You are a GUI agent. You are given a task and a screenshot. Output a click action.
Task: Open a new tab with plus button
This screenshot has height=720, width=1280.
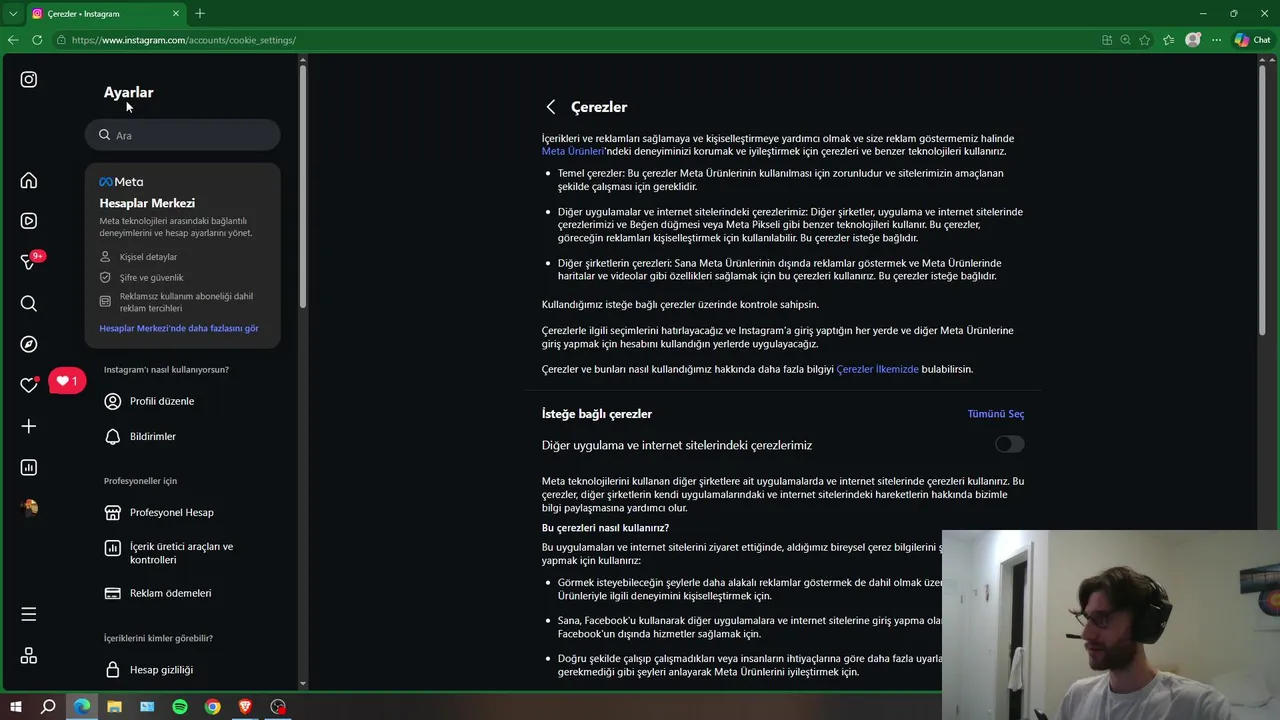click(x=200, y=14)
